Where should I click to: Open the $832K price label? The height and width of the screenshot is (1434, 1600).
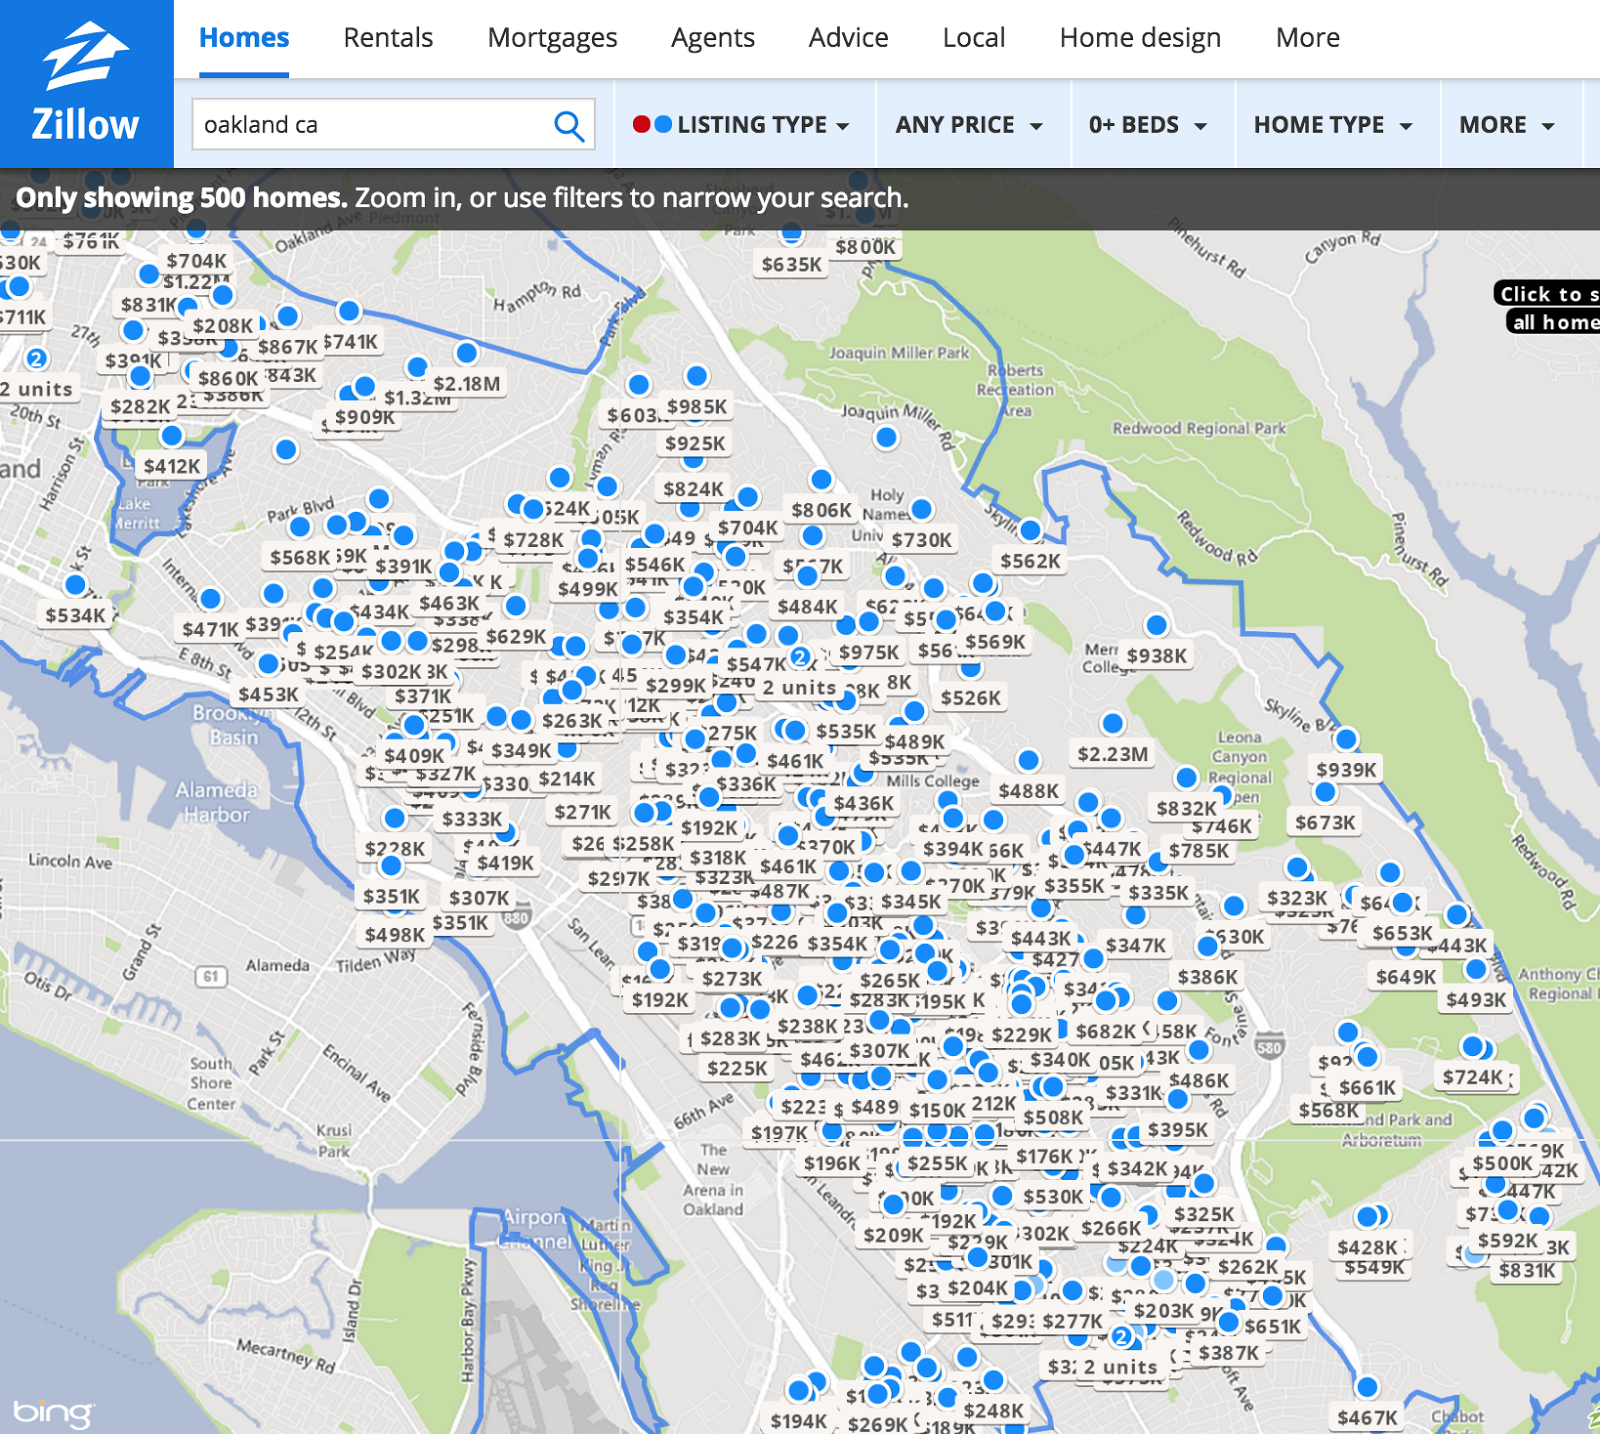click(x=1186, y=808)
